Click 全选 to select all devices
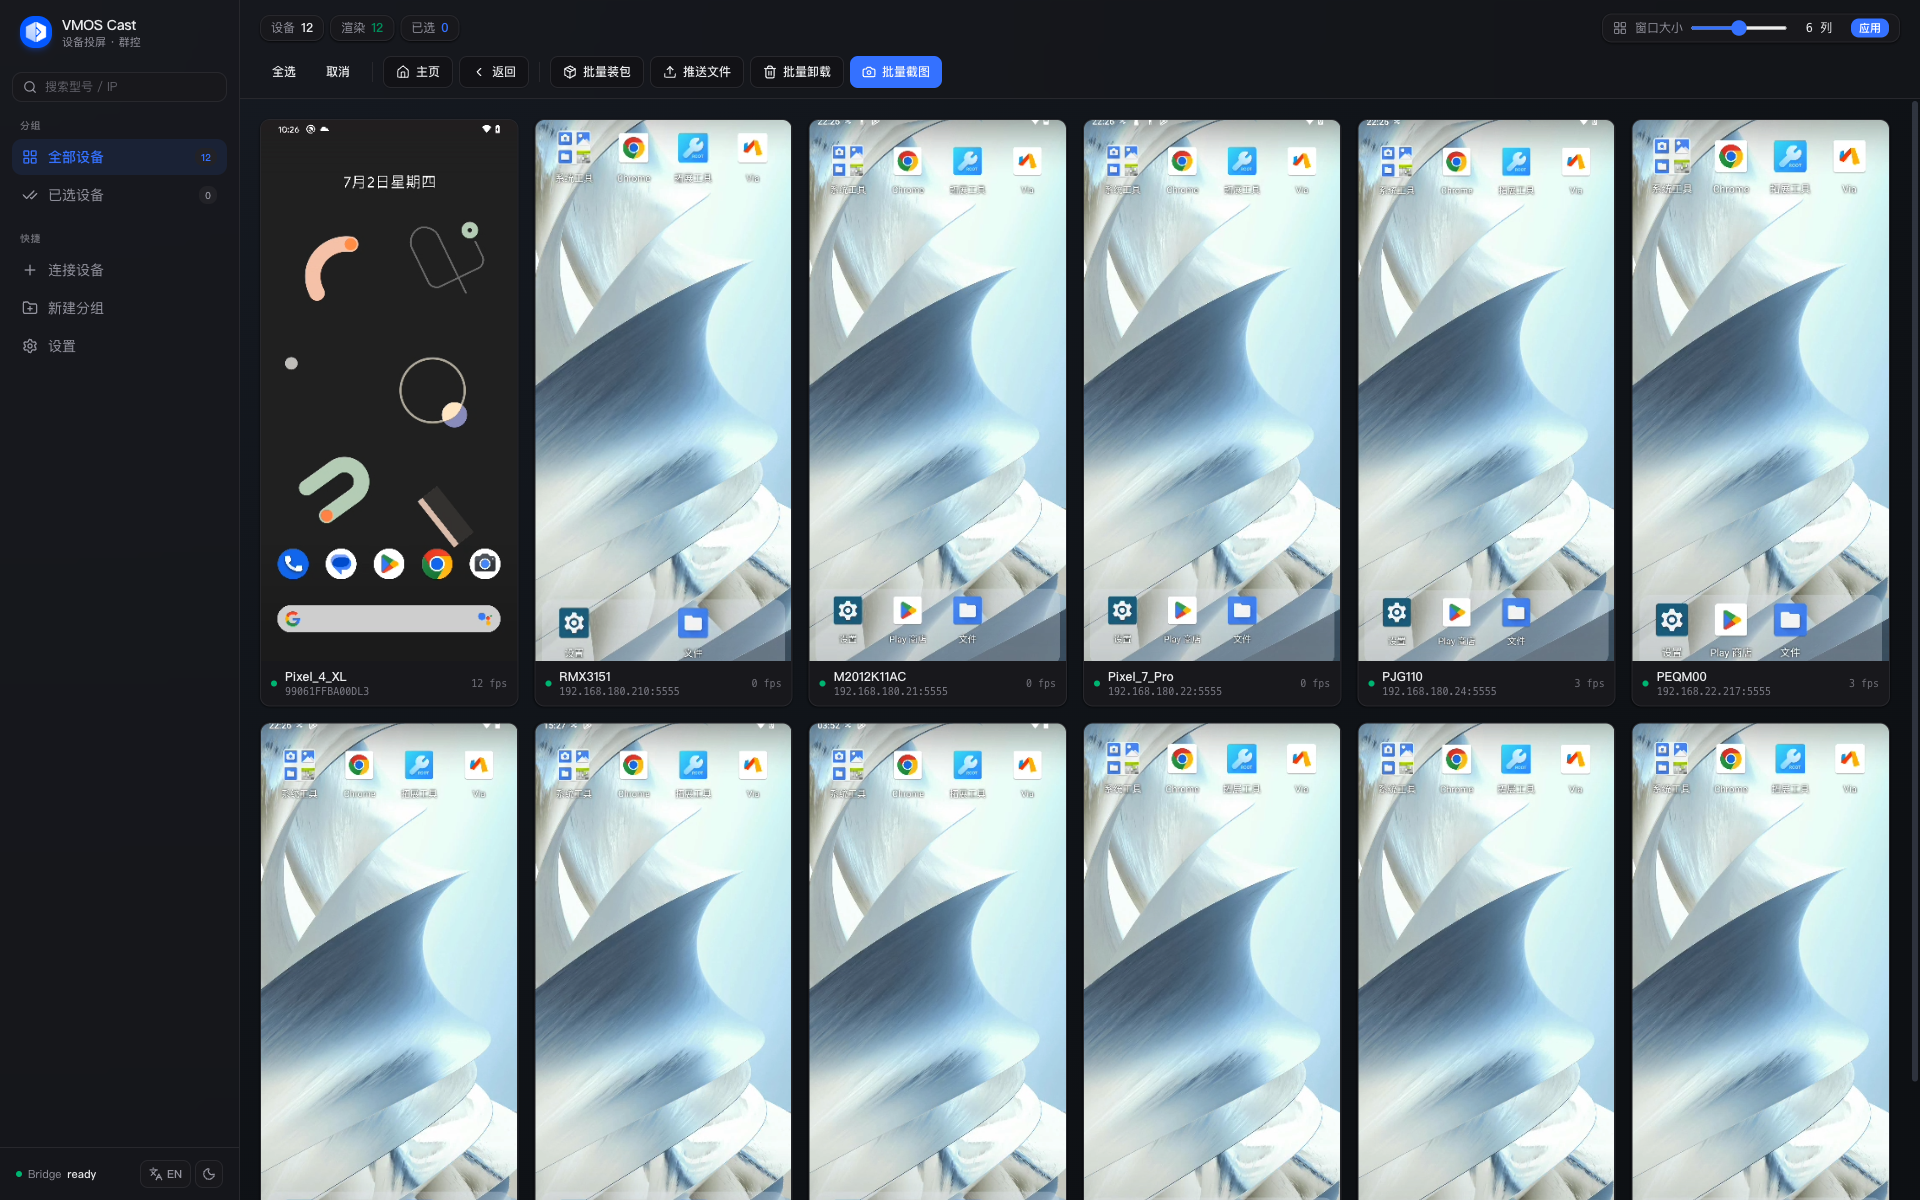1920x1200 pixels. pos(284,72)
